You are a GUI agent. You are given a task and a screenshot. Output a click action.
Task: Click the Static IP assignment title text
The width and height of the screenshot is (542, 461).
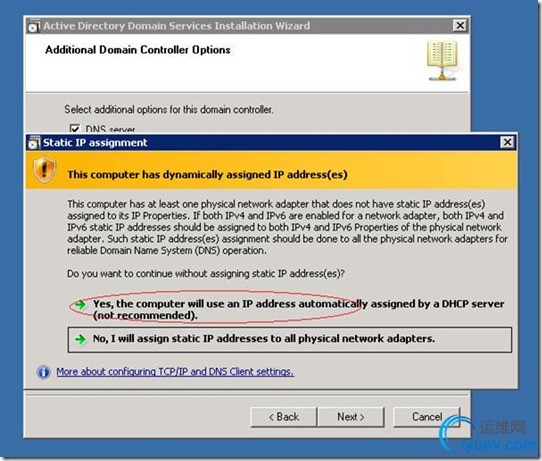coord(95,143)
